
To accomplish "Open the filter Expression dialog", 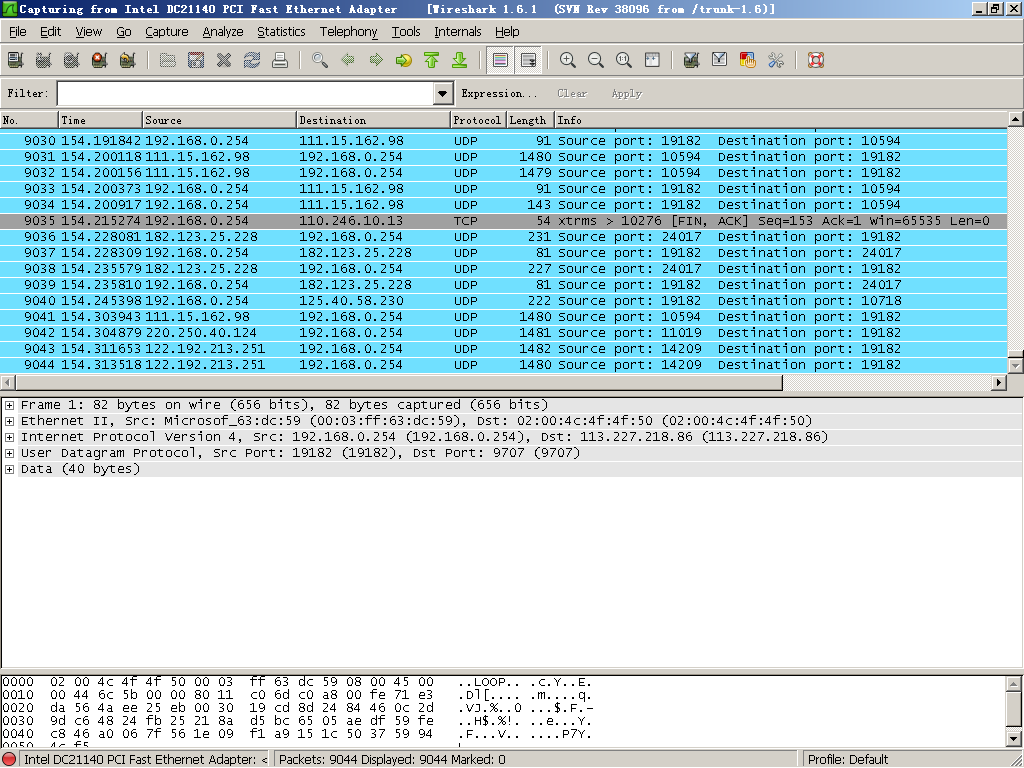I will [499, 93].
